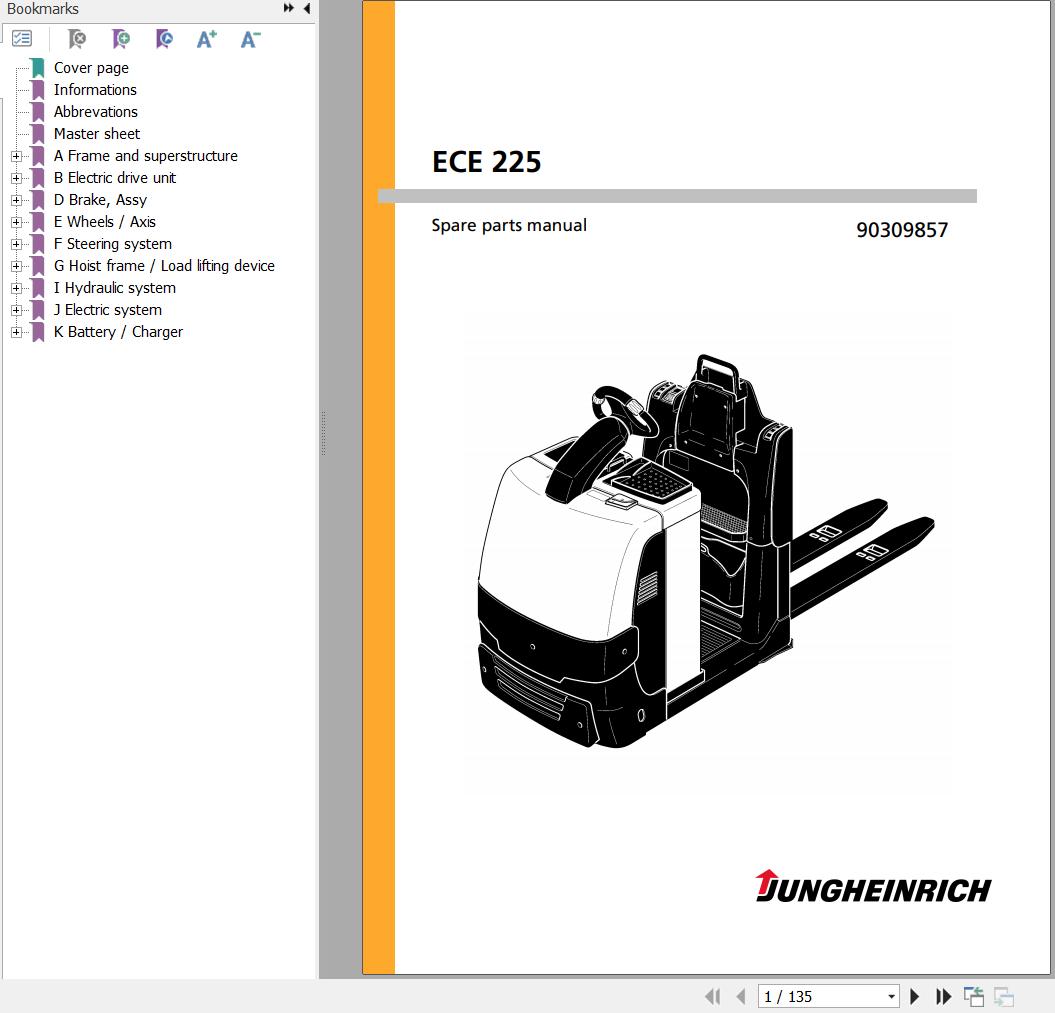Increase bookmark text size with A+

207,39
